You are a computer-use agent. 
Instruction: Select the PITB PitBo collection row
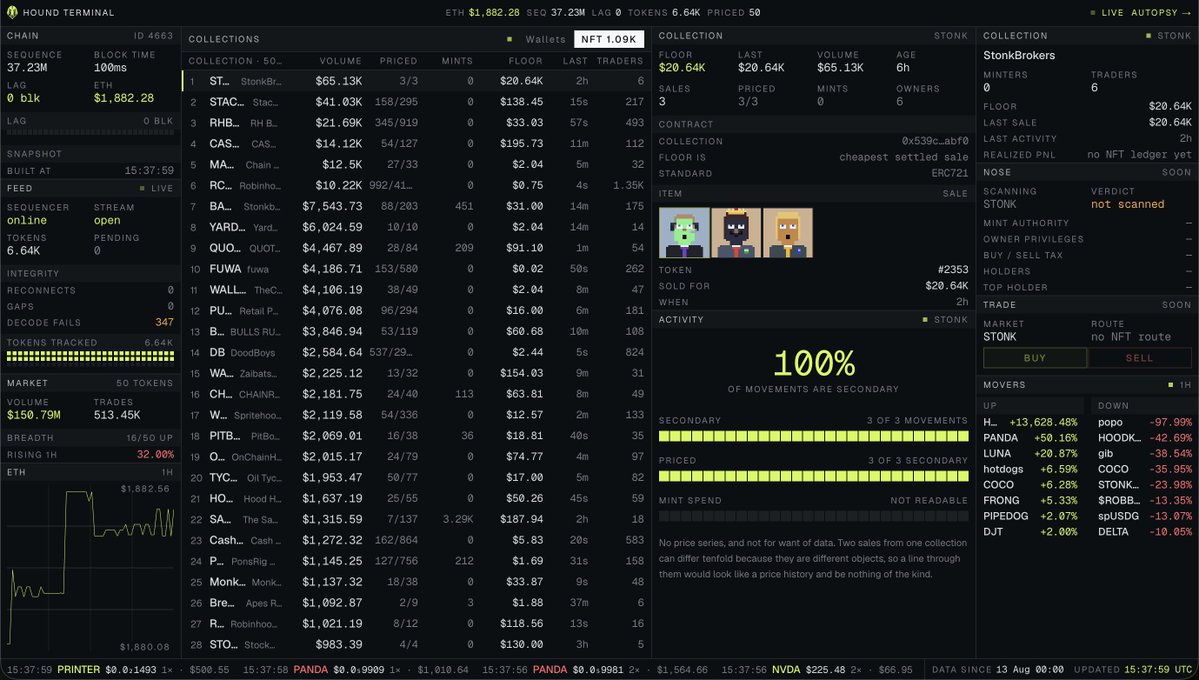417,435
